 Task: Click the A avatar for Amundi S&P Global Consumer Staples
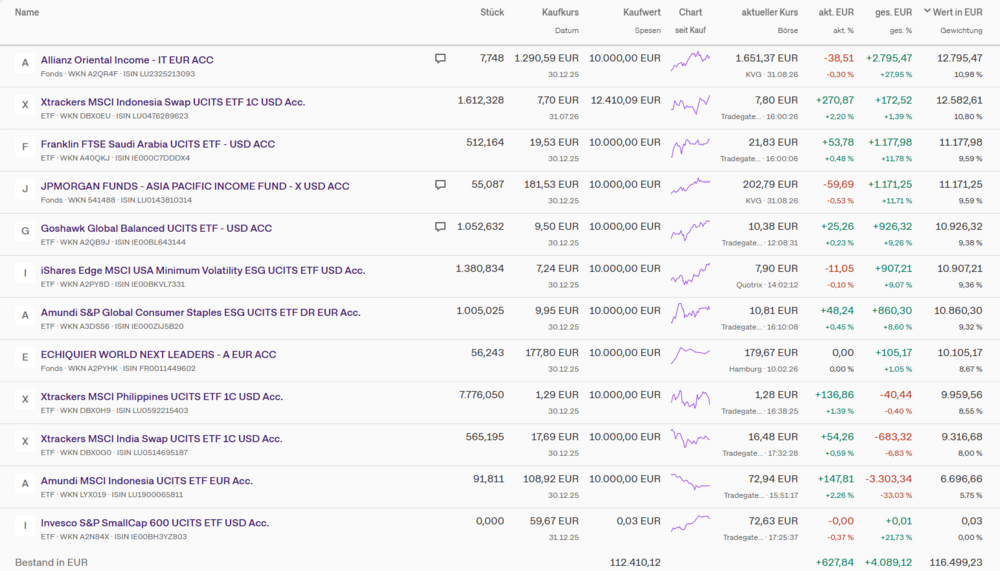(25, 315)
